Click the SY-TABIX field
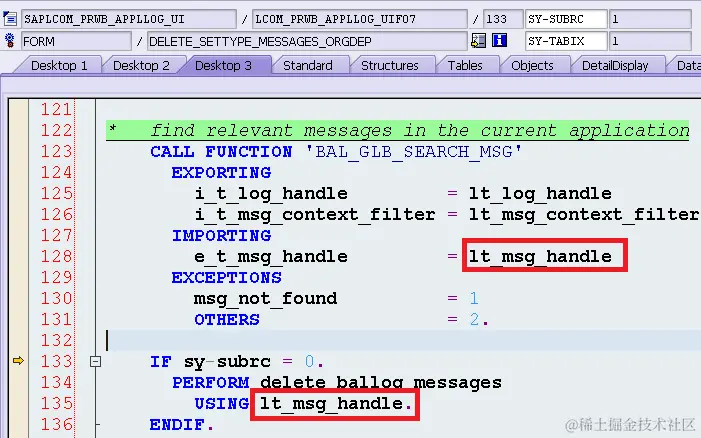 click(x=566, y=42)
